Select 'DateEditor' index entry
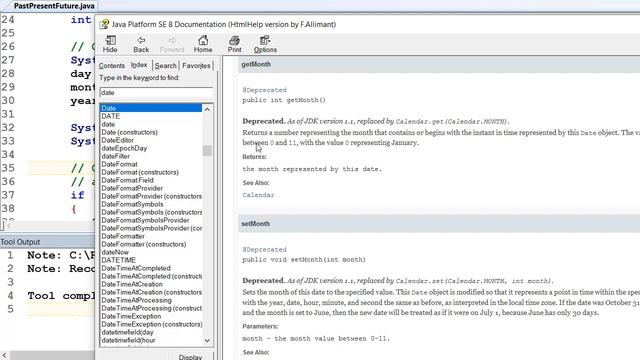This screenshot has height=360, width=640. [x=118, y=140]
